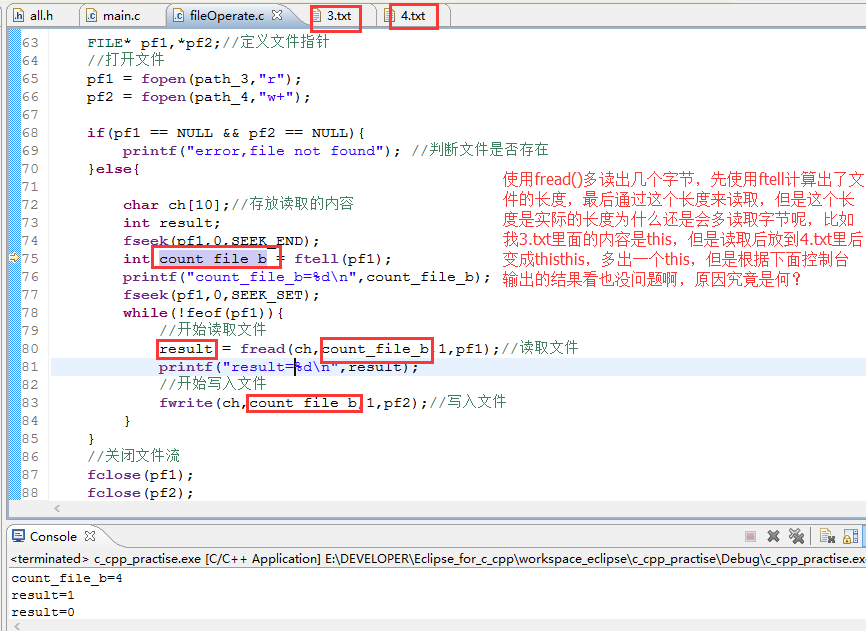
Task: Click if(pf1 == NULL && pf2 == NULL) line
Action: [x=226, y=133]
